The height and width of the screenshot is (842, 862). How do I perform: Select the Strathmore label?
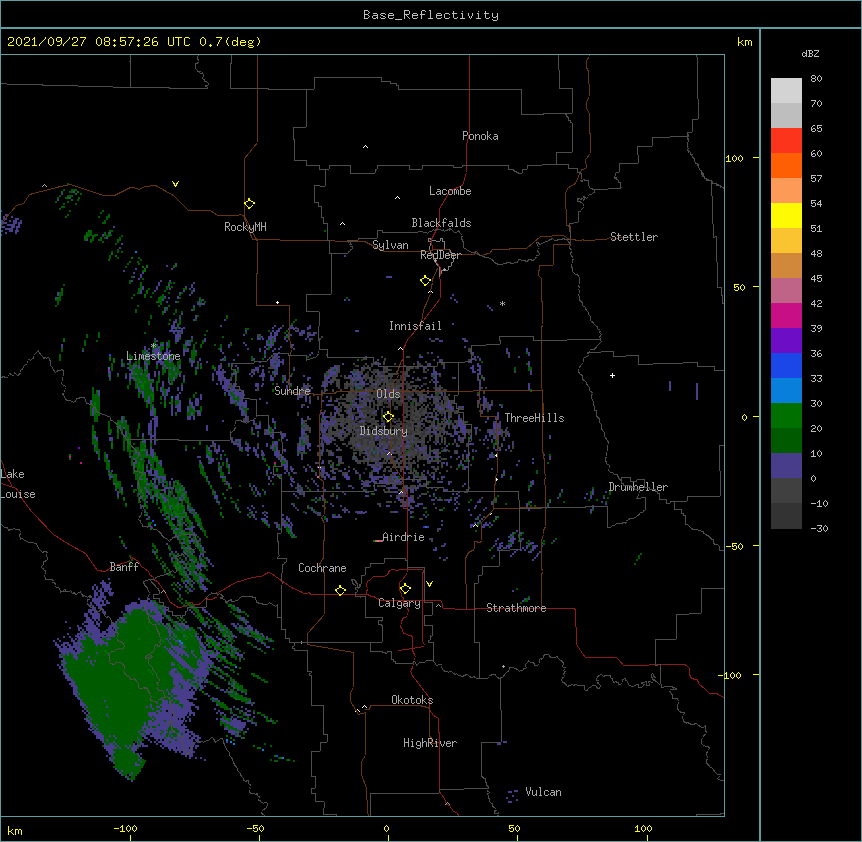516,608
